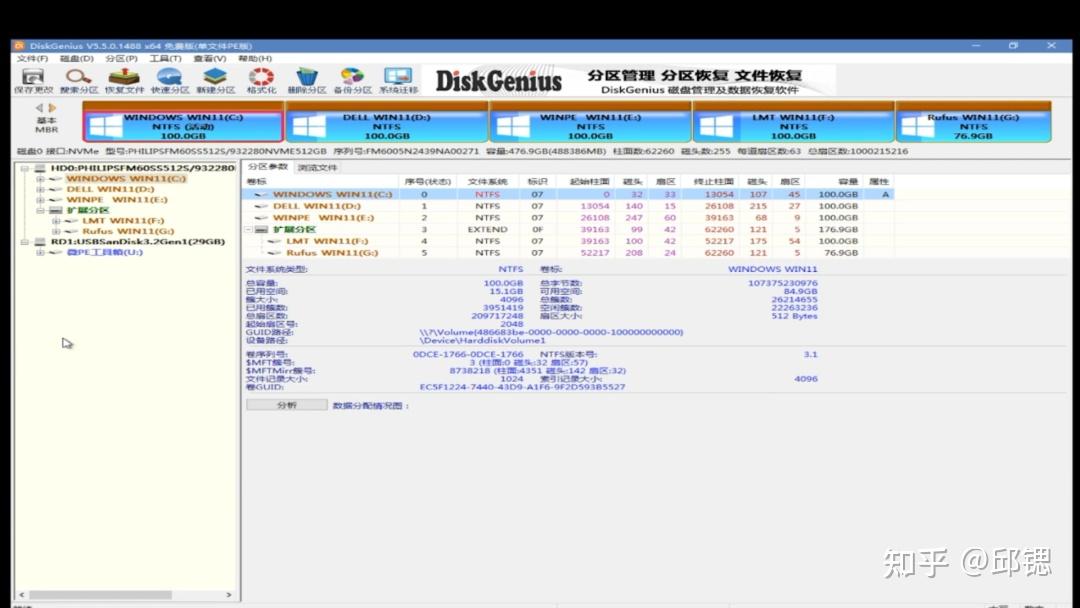
Task: Click the 分析 button
Action: 287,405
